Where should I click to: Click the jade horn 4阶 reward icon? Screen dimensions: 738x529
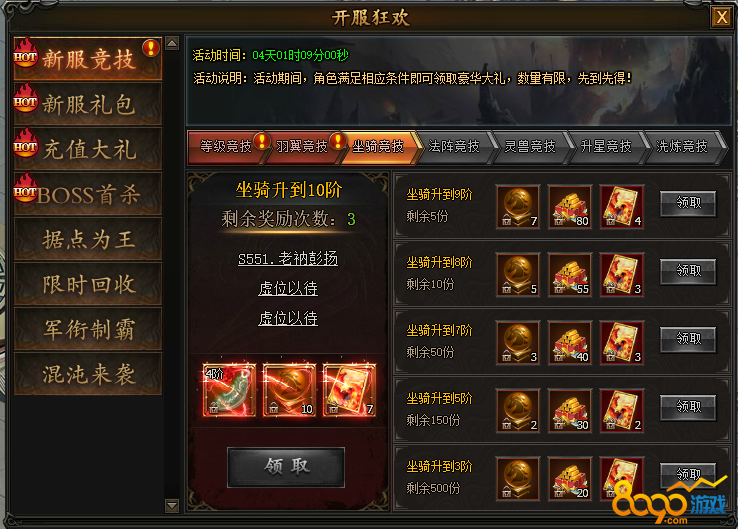click(x=229, y=390)
